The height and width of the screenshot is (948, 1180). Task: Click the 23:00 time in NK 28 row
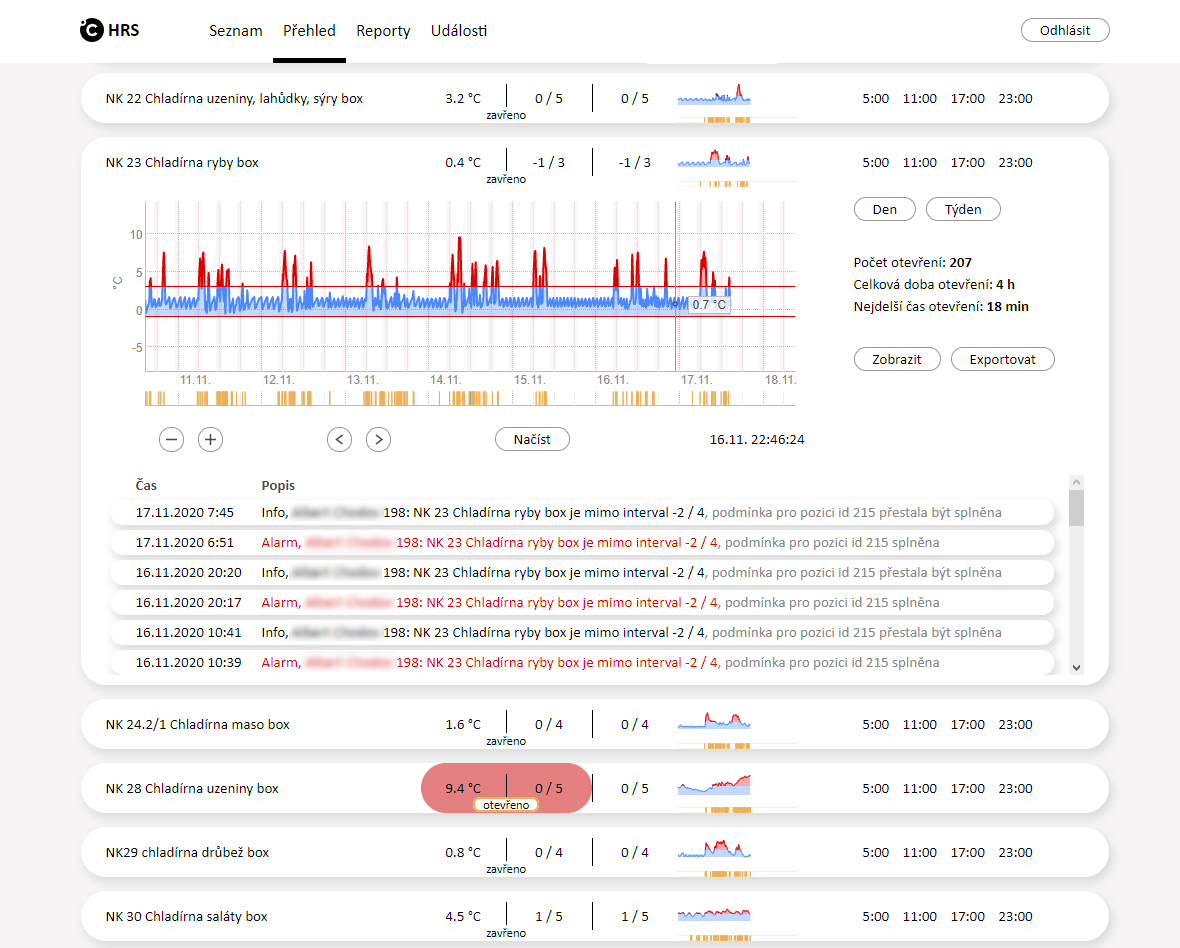click(1015, 788)
